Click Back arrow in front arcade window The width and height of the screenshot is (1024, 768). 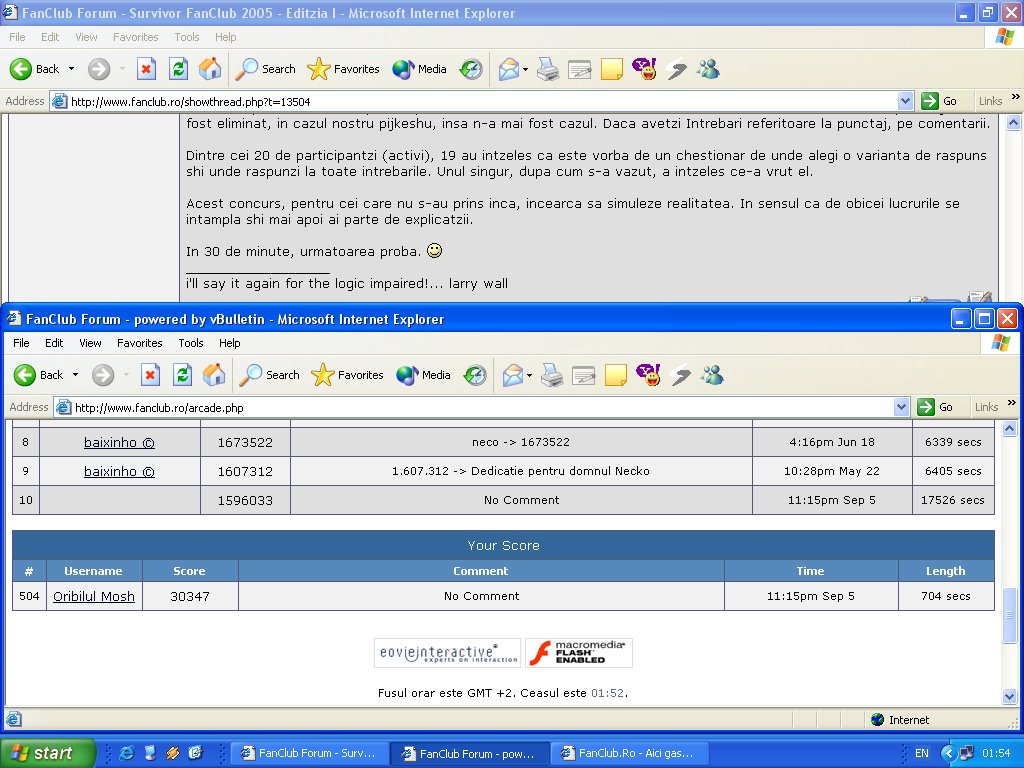[x=25, y=375]
